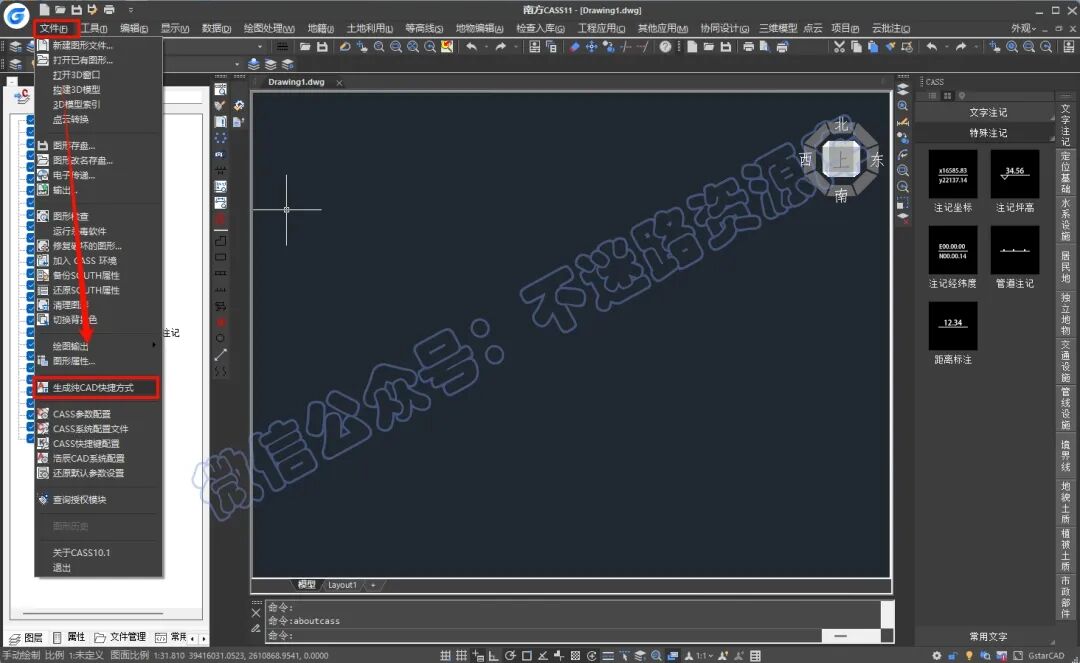Toggle lineweight display in status bar
1080x663 pixels.
tap(608, 655)
